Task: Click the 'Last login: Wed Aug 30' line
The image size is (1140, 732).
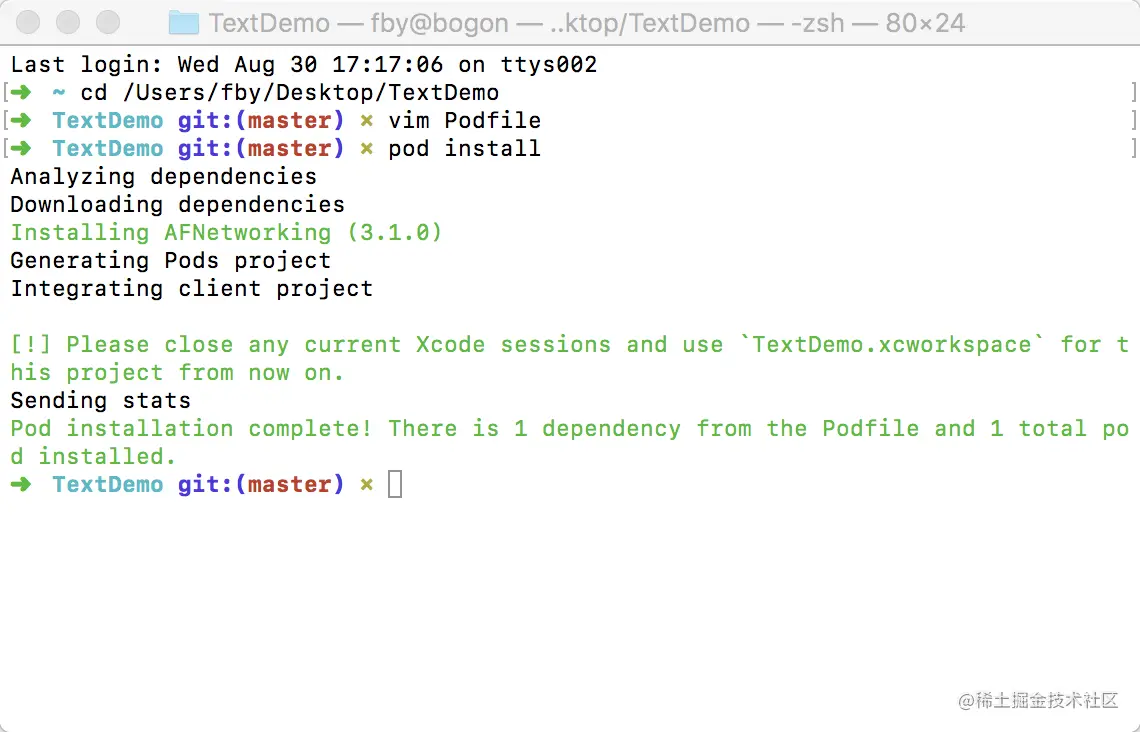Action: (x=303, y=65)
